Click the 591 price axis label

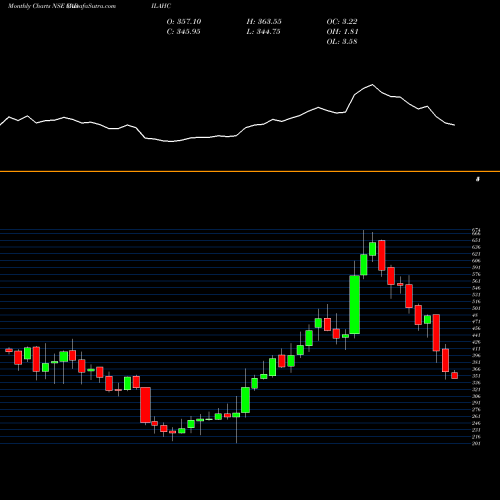[x=476, y=267]
